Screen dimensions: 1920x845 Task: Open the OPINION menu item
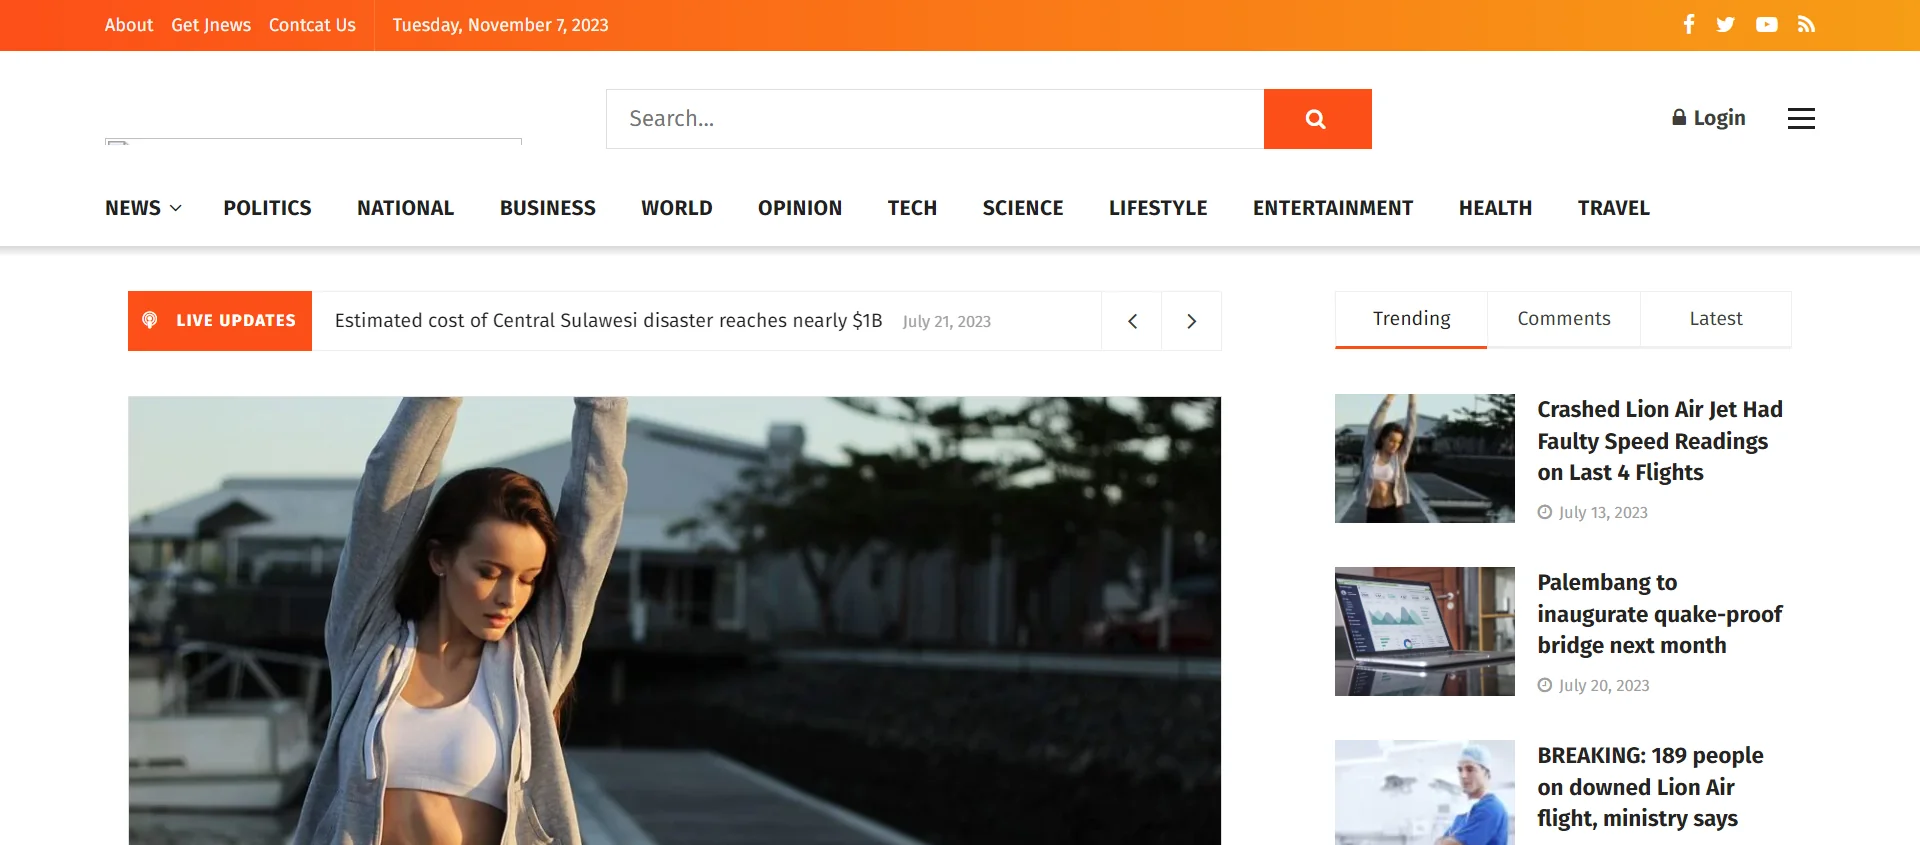[x=800, y=208]
